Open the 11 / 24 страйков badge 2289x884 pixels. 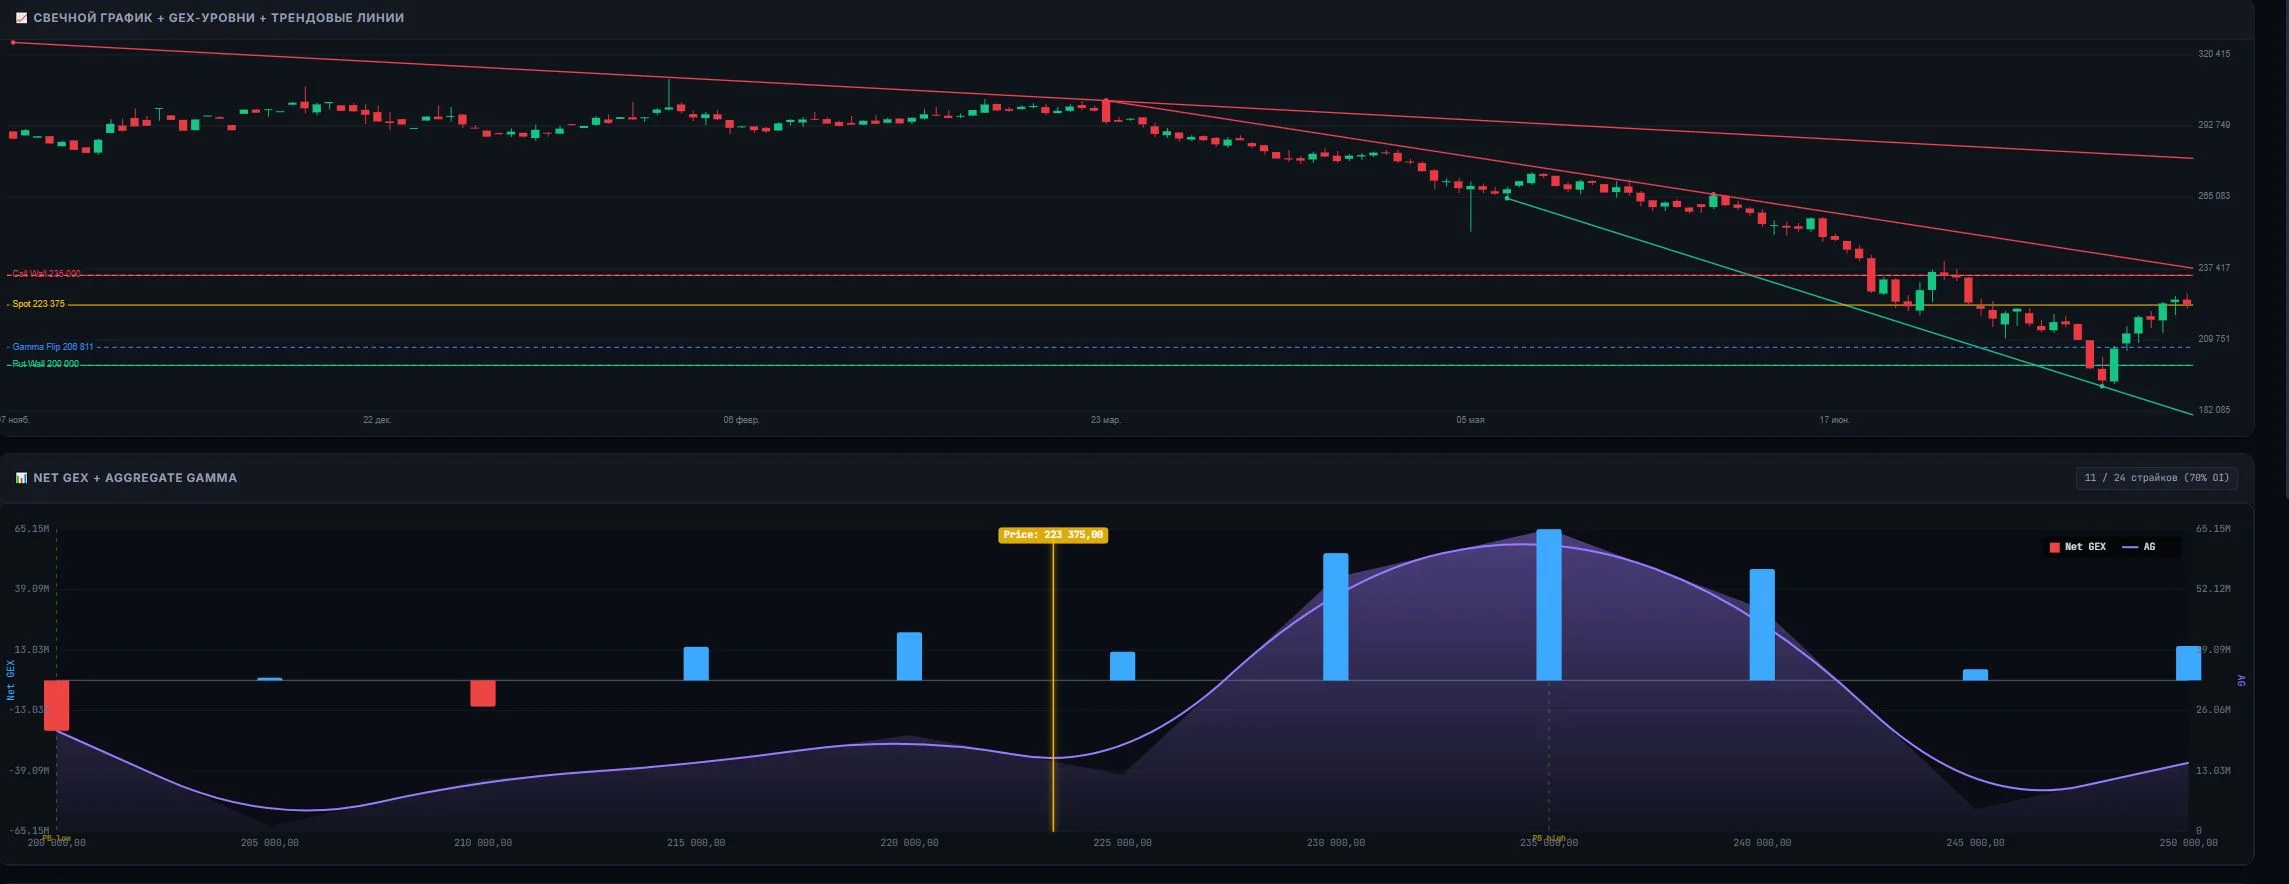point(2157,478)
